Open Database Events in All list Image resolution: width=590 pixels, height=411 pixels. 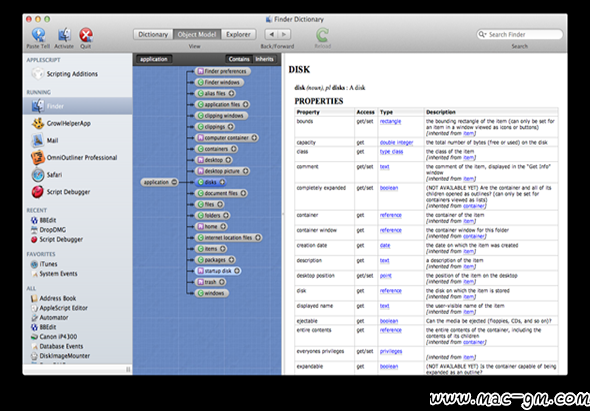[57, 346]
